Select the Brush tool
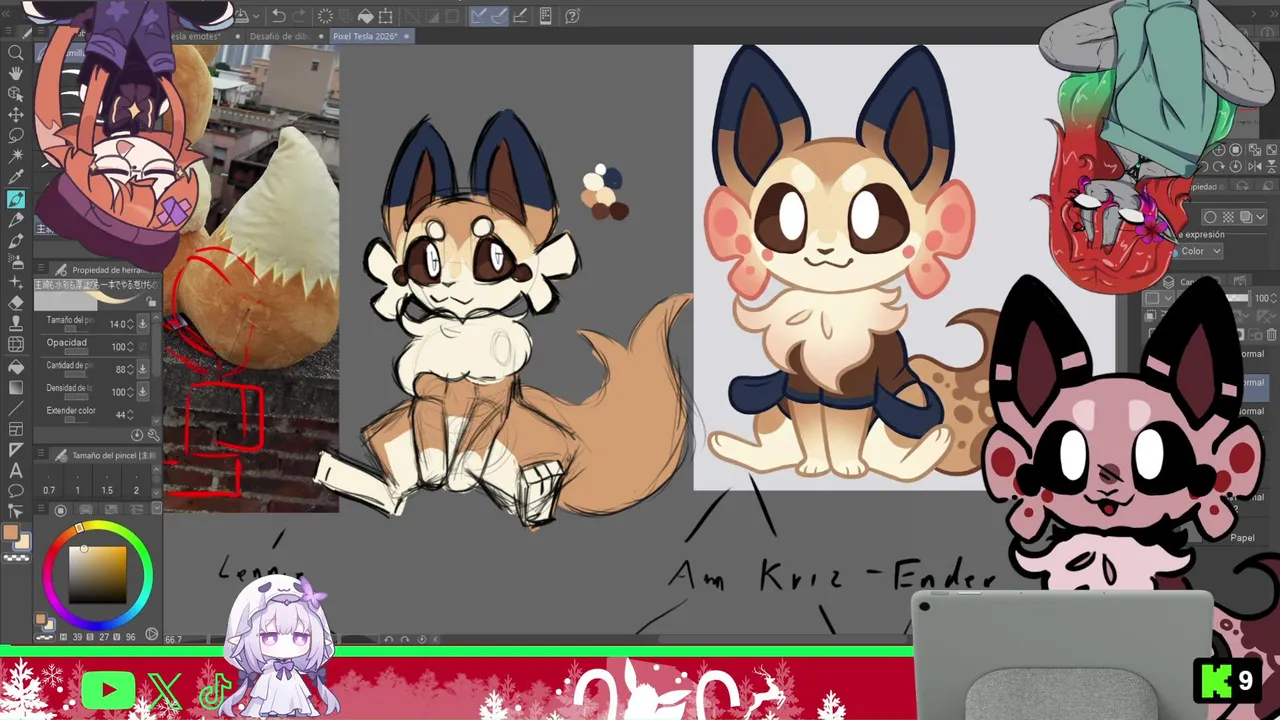The width and height of the screenshot is (1280, 720). pyautogui.click(x=16, y=241)
